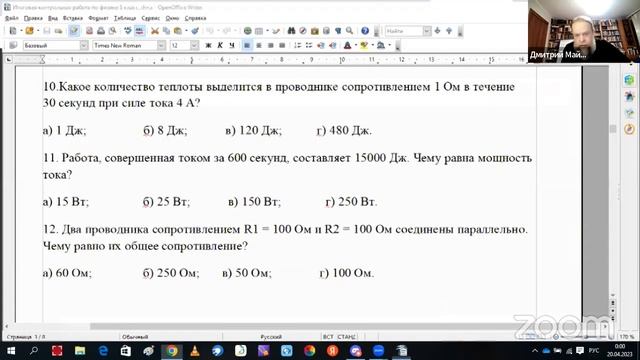Screen dimensions: 640x360
Task: Open VLC cone icon in taskbar
Action: (195, 351)
